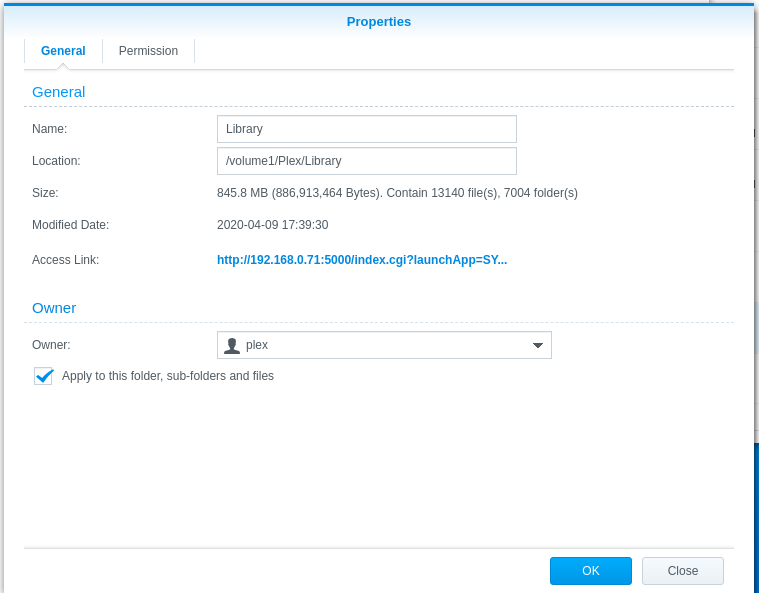759x593 pixels.
Task: Toggle Apply to sub-folders and files checkbox
Action: pyautogui.click(x=44, y=376)
